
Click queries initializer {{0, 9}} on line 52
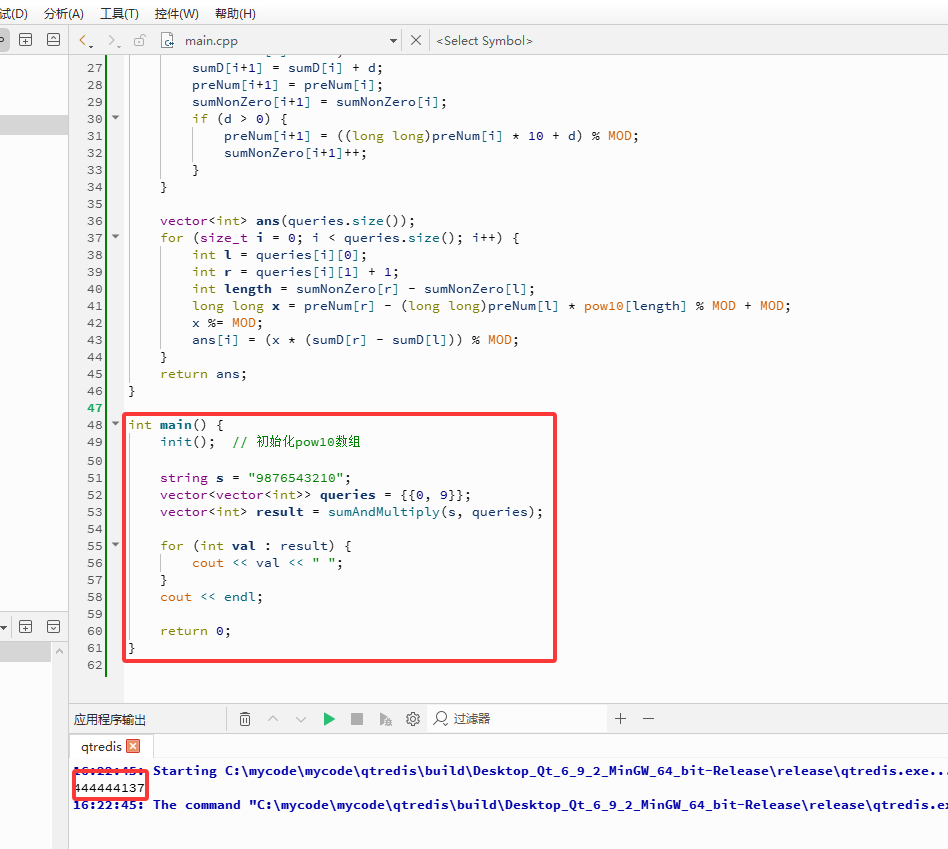tap(431, 495)
